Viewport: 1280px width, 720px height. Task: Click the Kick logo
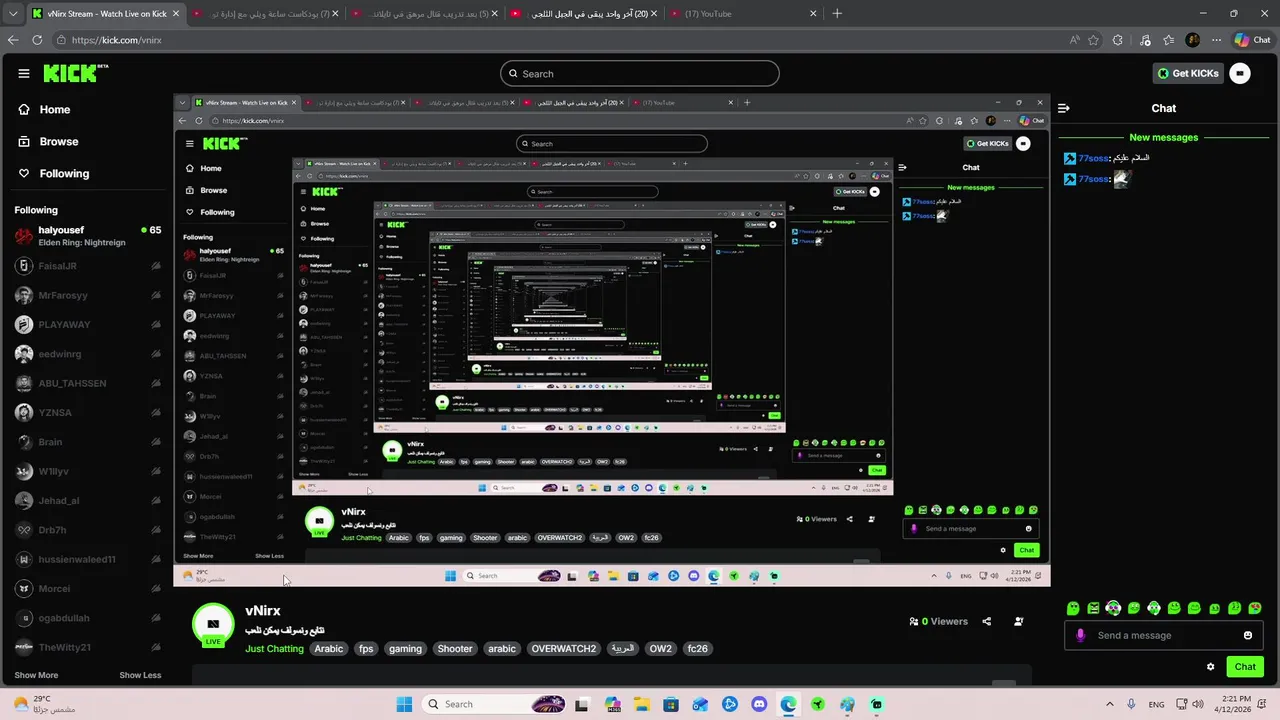click(x=76, y=73)
